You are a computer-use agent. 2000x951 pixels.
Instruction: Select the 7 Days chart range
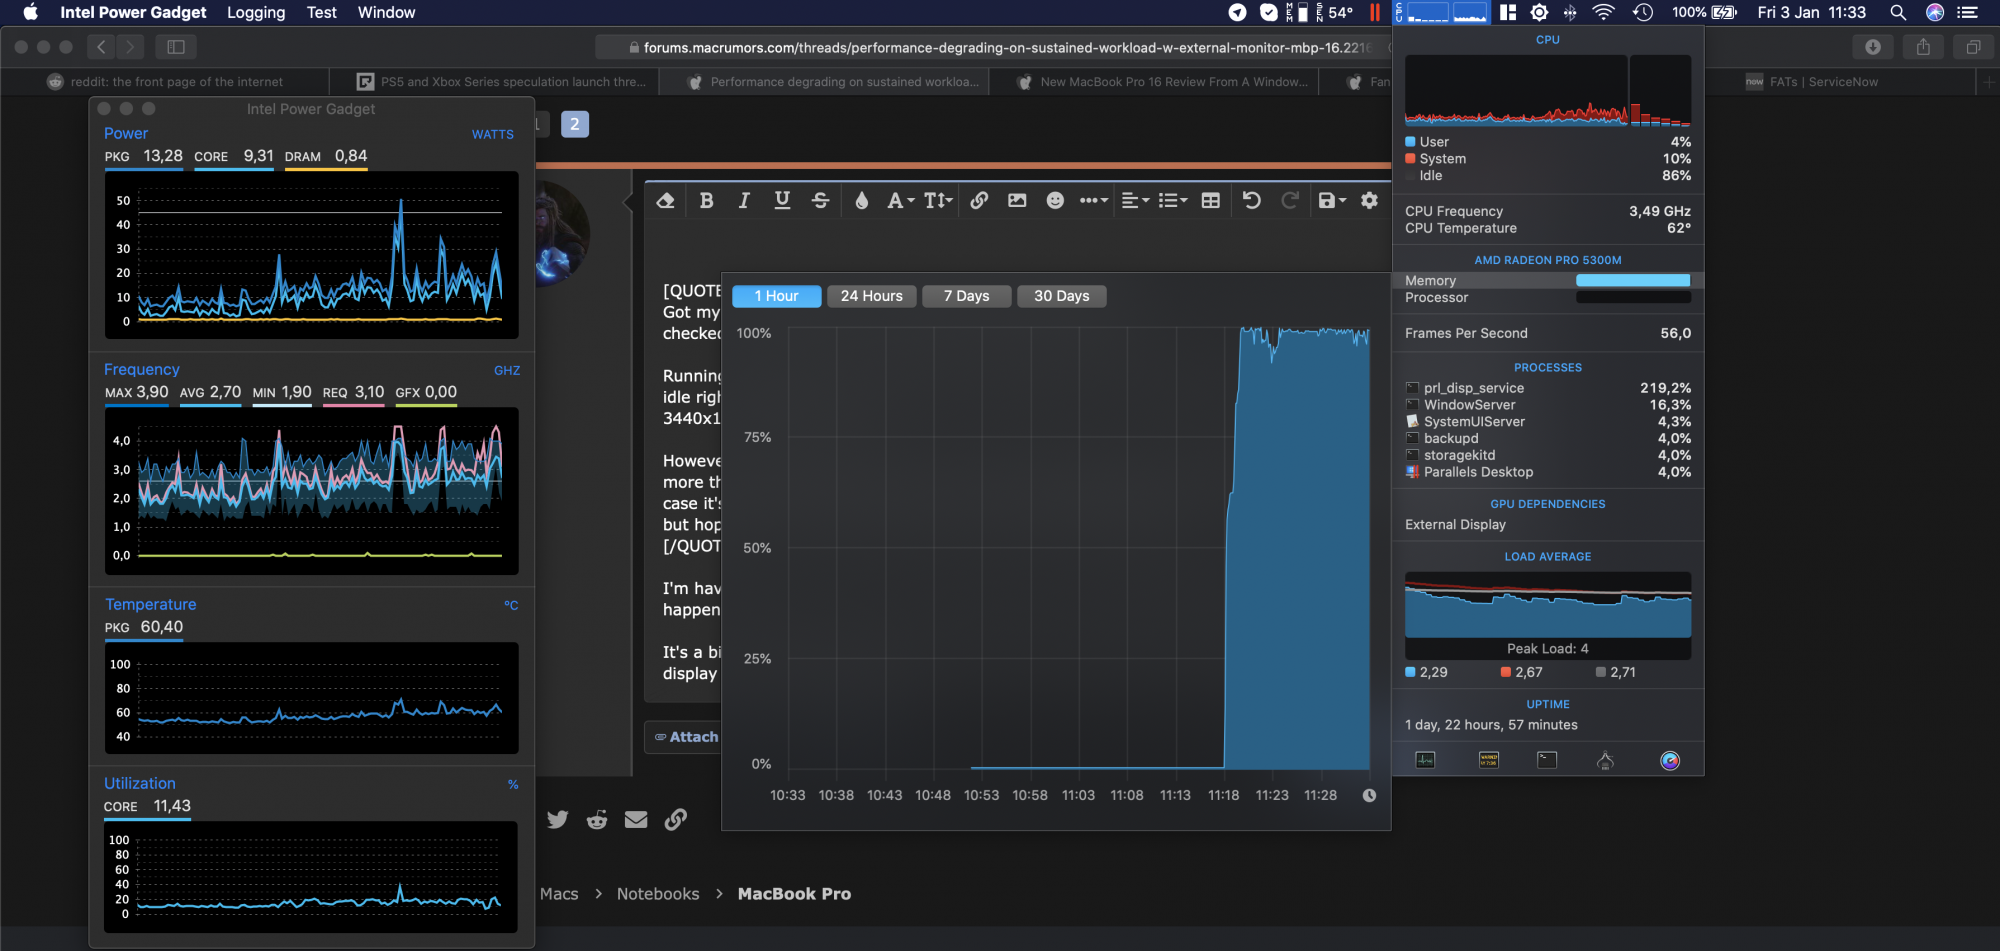966,296
